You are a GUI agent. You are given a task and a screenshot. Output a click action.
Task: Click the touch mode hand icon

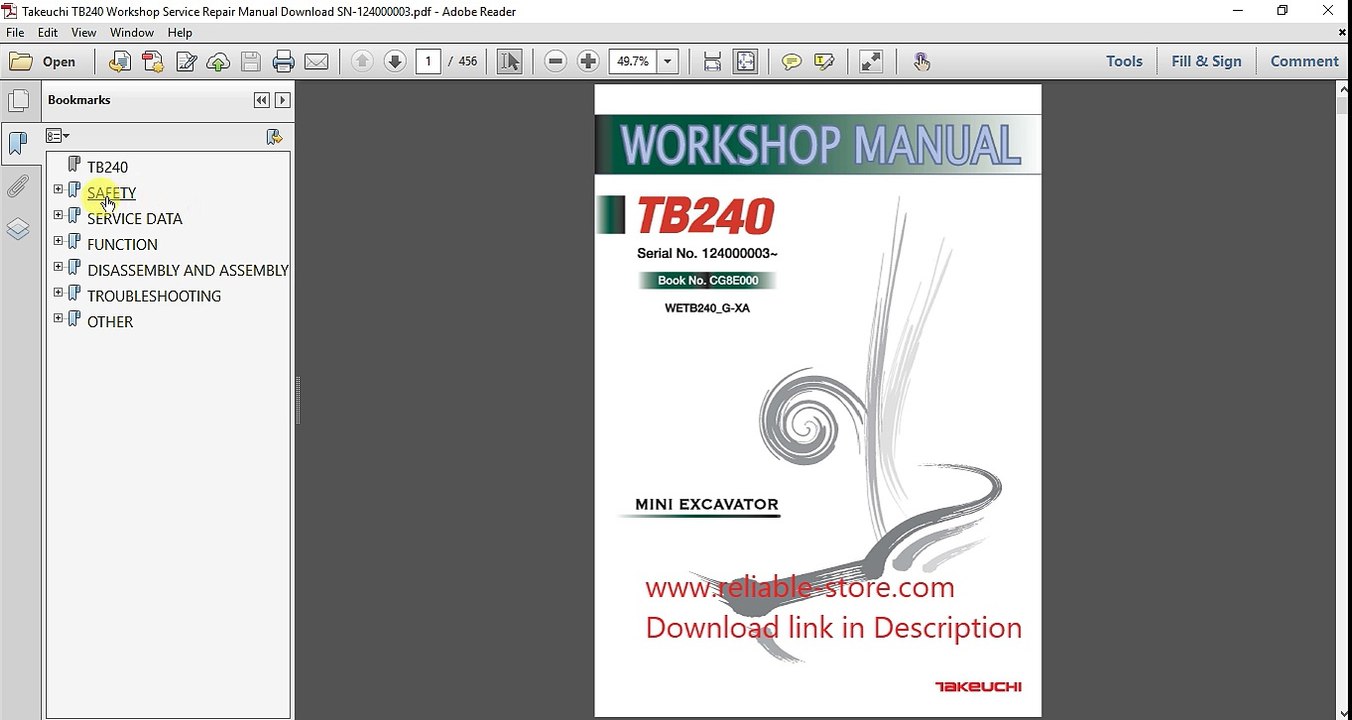tap(922, 62)
